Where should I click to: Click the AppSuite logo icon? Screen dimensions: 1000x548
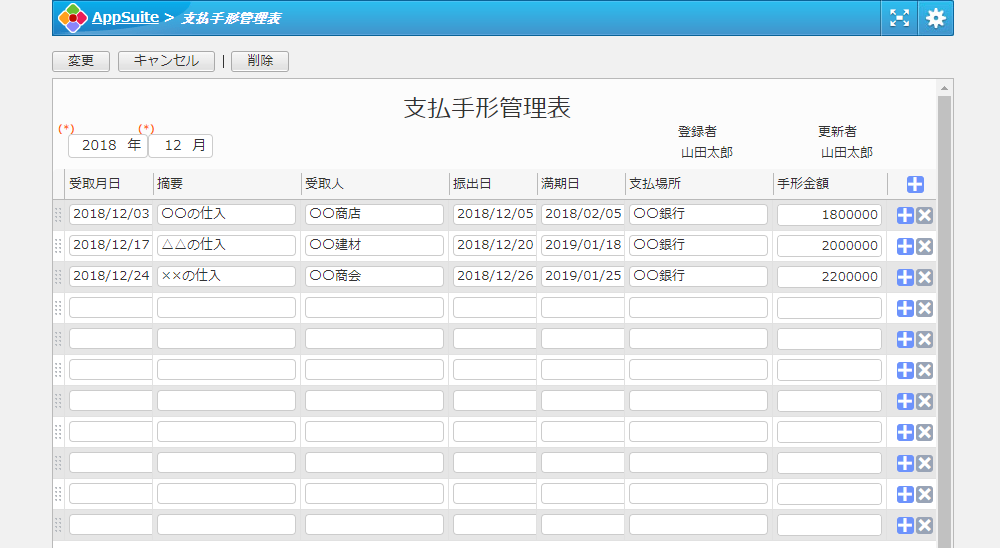73,18
